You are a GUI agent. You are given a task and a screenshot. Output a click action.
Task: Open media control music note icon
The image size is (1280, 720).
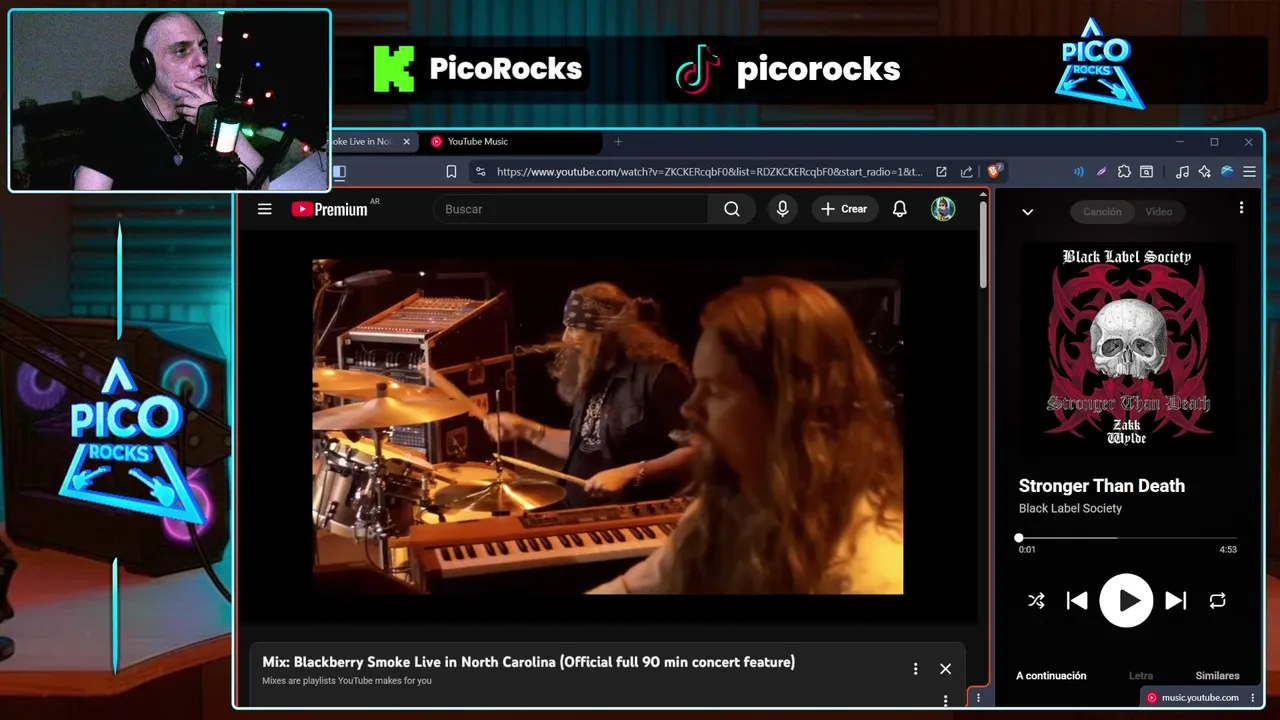[1182, 172]
